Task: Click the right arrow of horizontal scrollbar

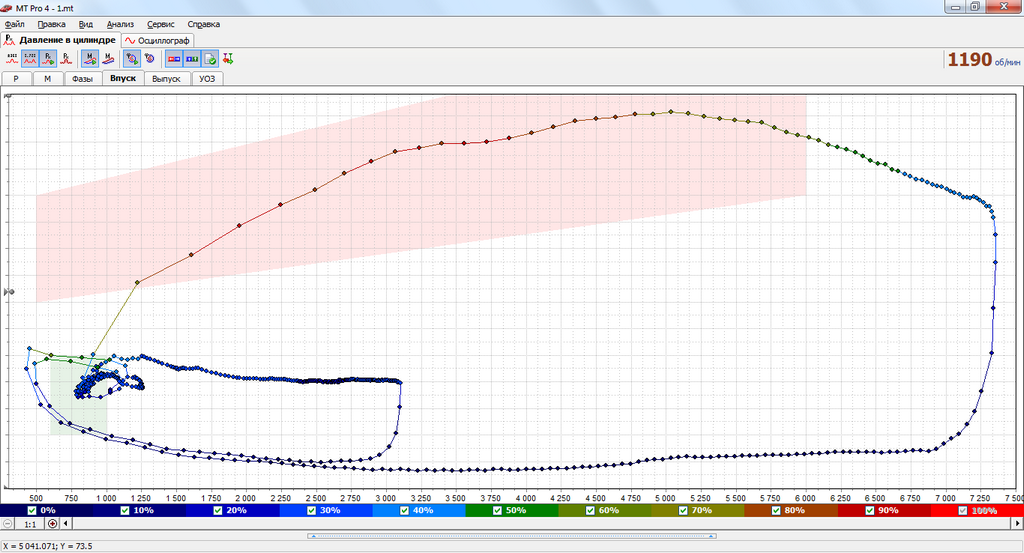Action: [1017, 524]
